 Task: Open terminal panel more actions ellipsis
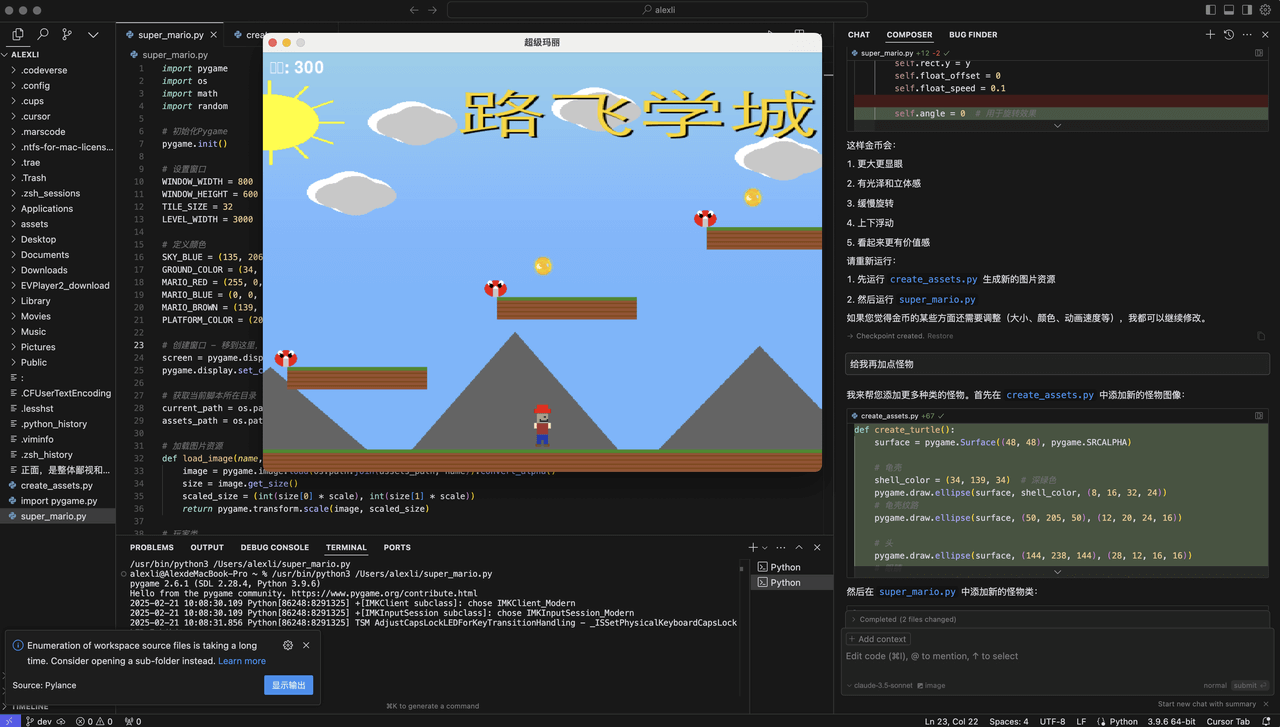coord(781,548)
